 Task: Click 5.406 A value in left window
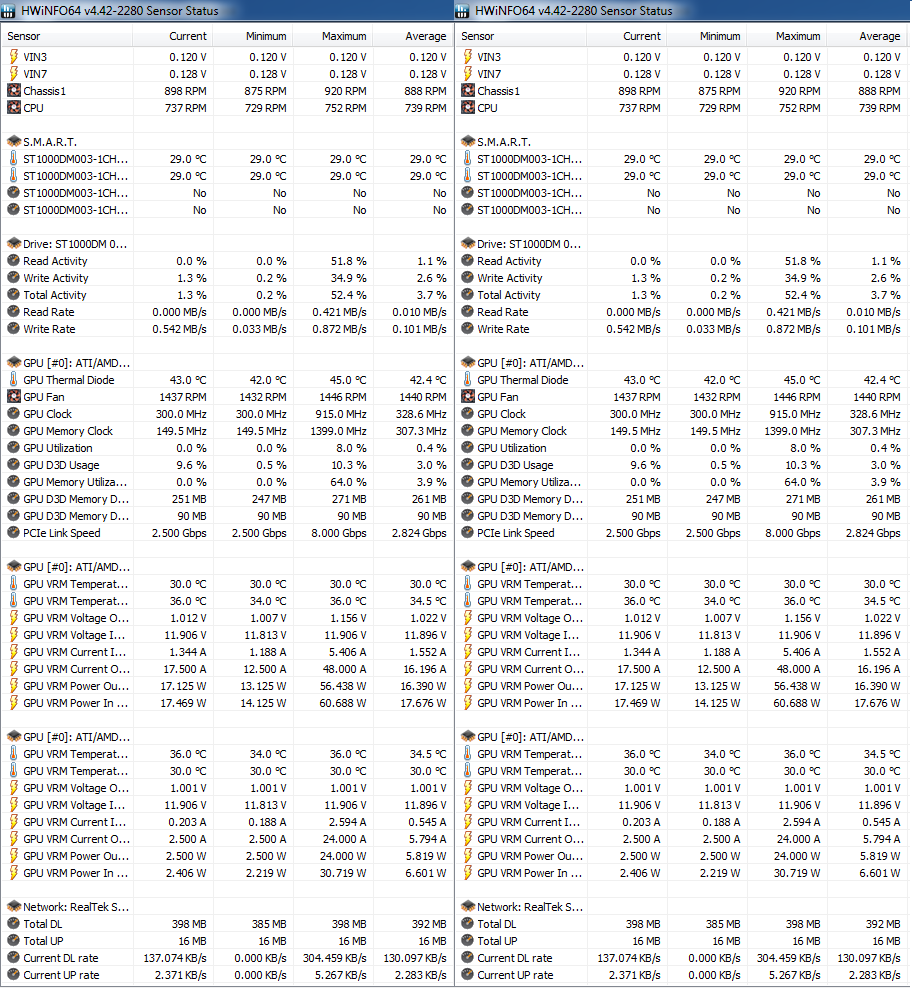[x=348, y=652]
